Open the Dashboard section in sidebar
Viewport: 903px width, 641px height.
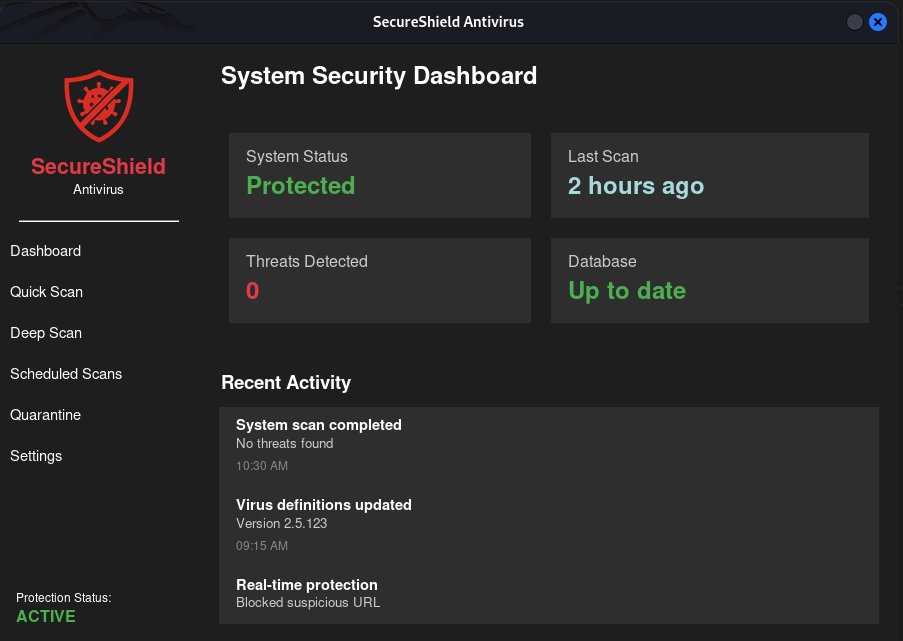(x=45, y=251)
